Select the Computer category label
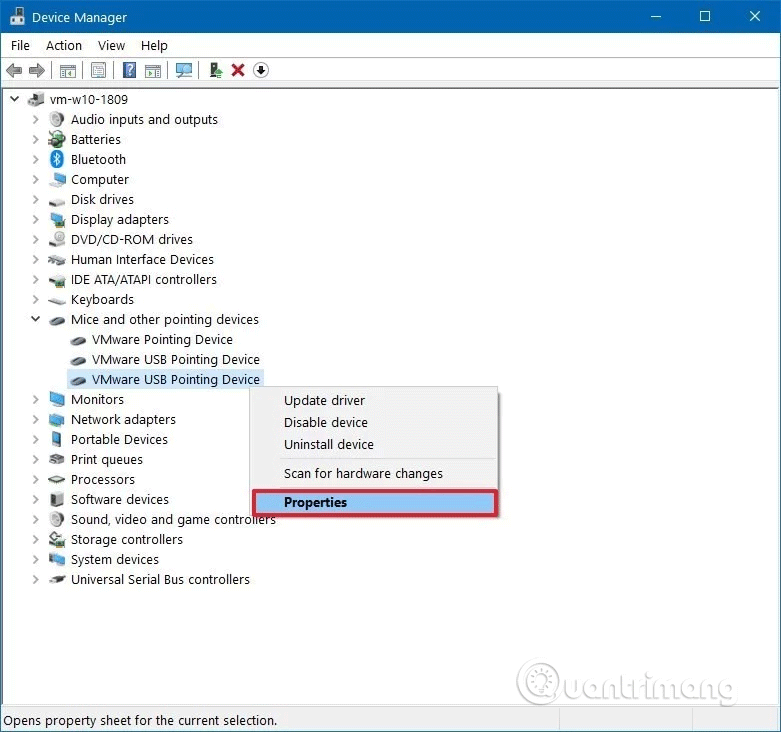781x732 pixels. [100, 180]
